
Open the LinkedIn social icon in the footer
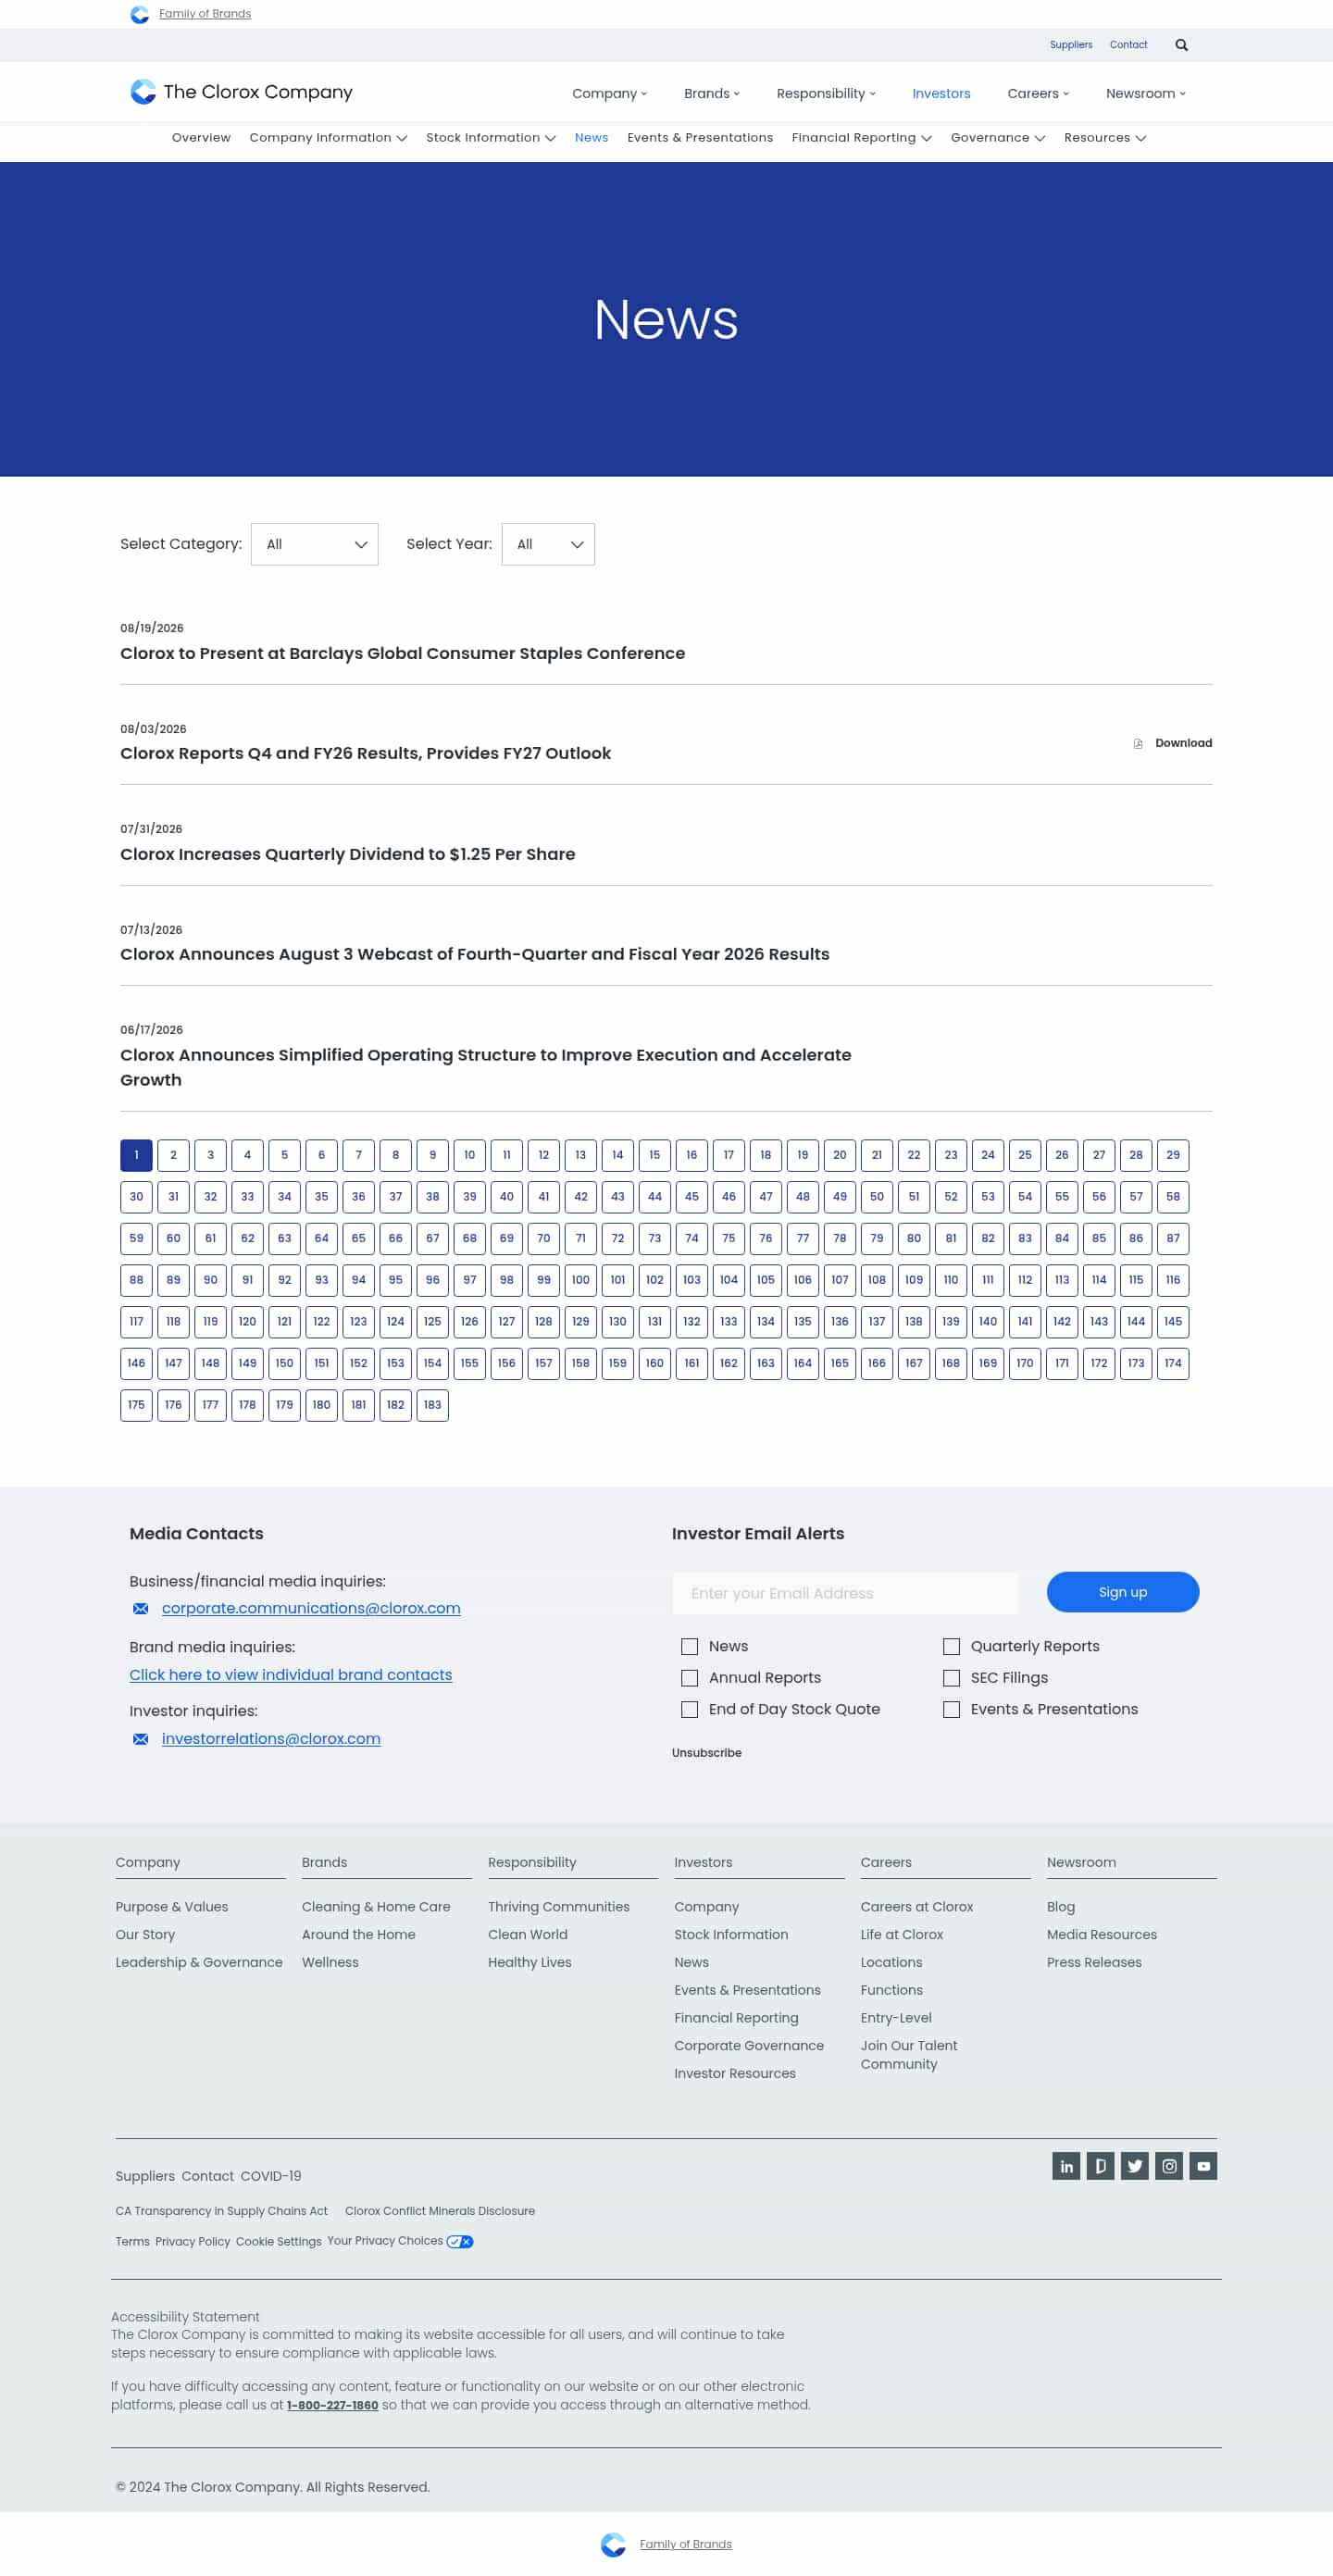click(x=1066, y=2166)
